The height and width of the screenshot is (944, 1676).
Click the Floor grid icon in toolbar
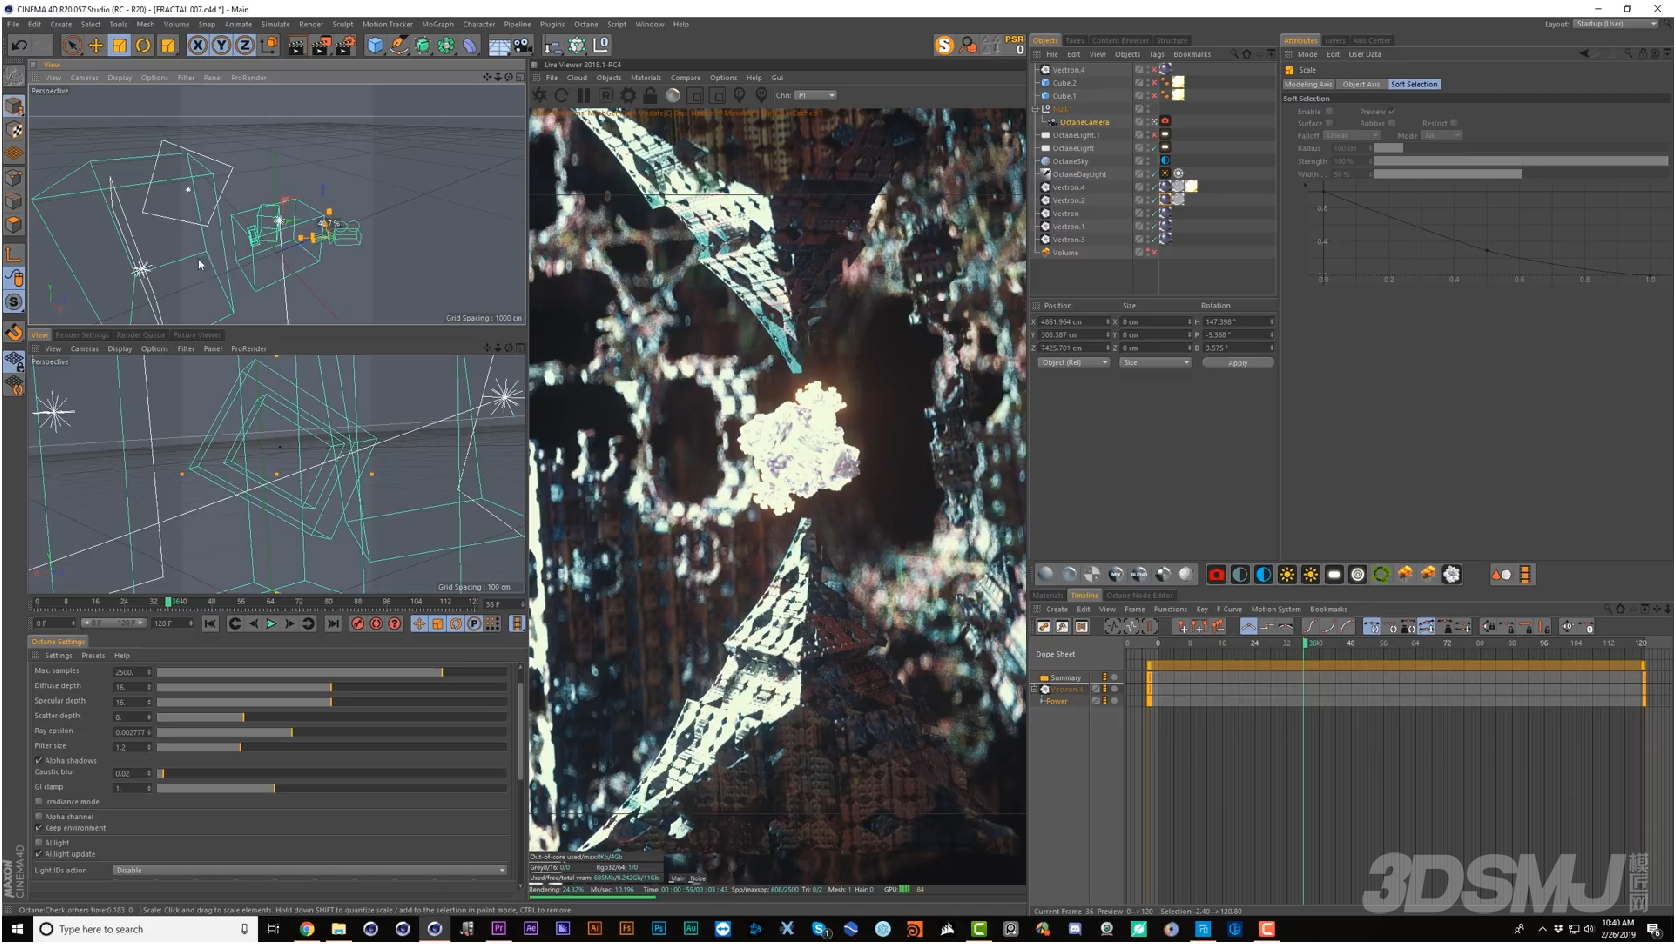tap(498, 45)
